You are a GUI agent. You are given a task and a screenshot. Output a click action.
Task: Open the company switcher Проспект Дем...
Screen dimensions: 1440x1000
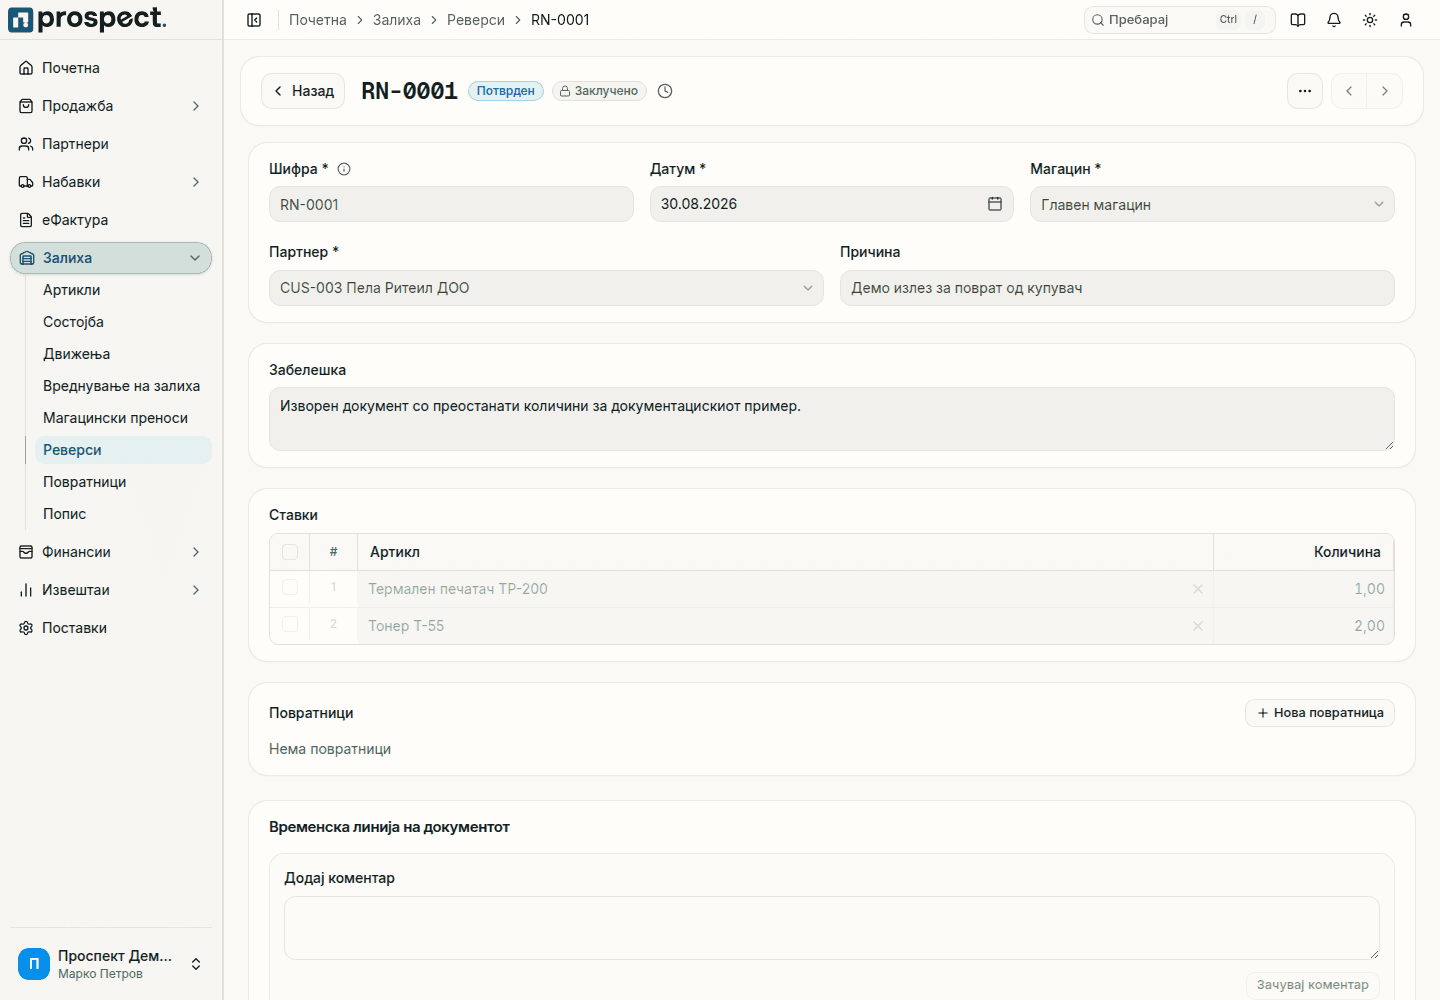coord(111,964)
